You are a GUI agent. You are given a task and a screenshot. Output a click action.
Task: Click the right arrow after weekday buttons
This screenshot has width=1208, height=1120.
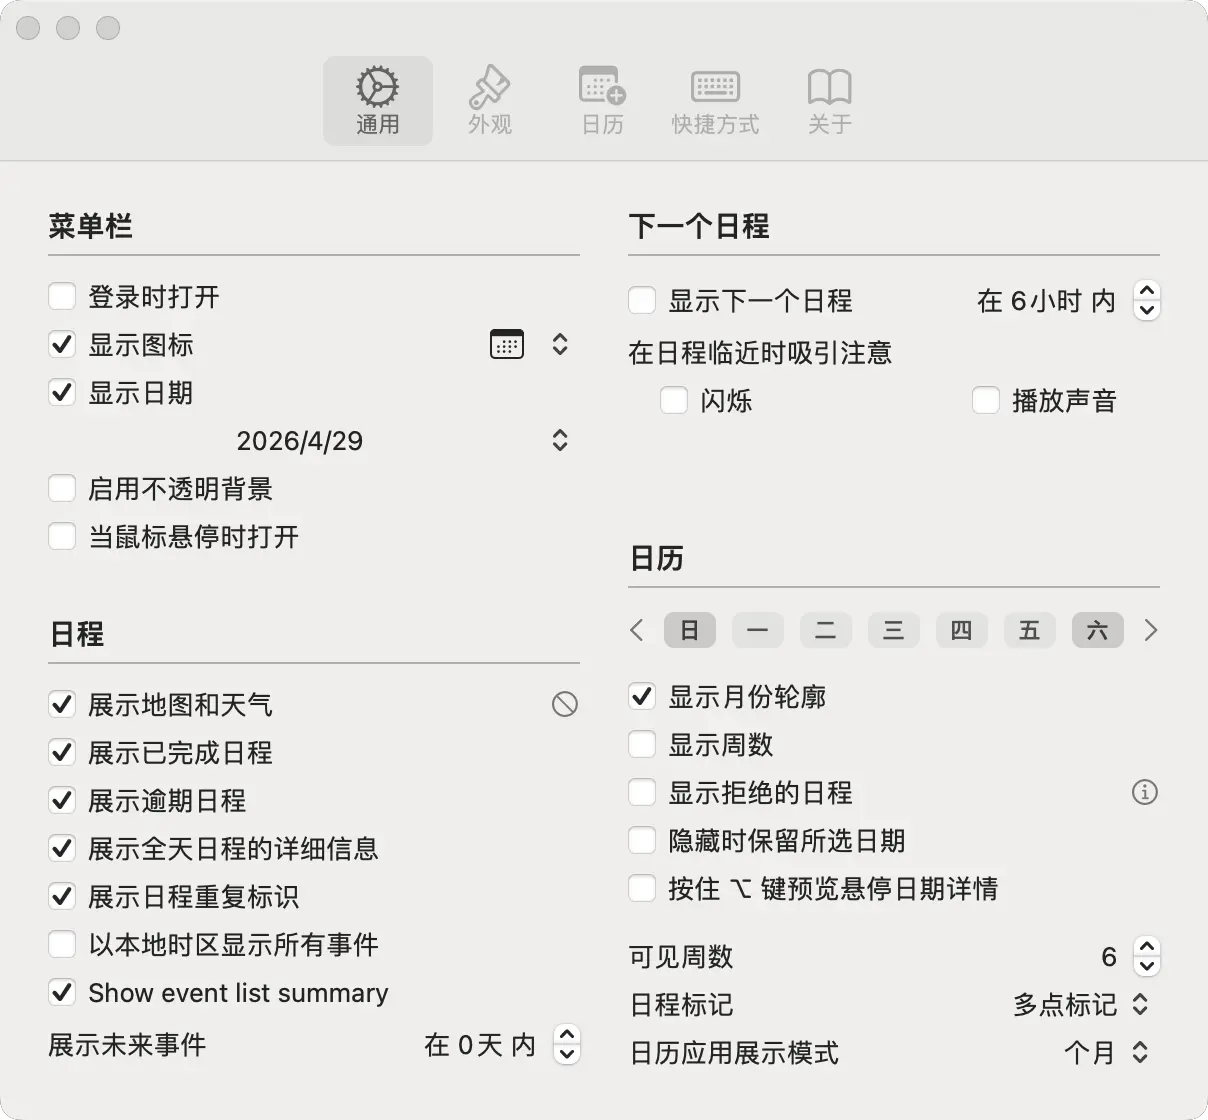point(1150,630)
